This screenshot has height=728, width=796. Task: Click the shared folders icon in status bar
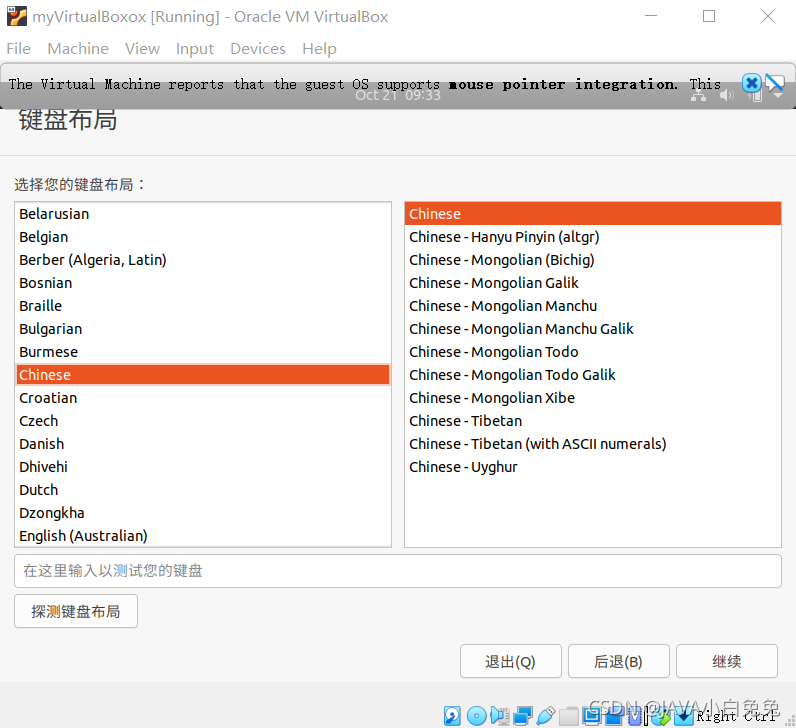(569, 716)
